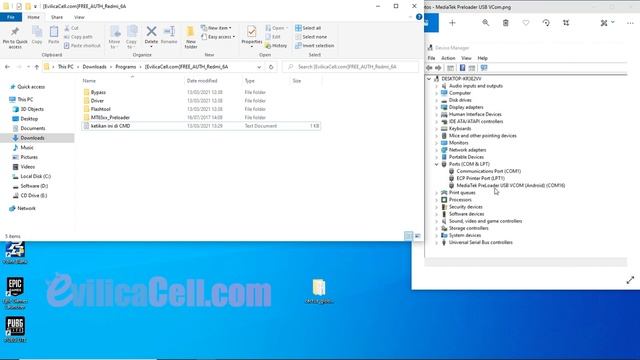640x360 pixels.
Task: Go up one folder level
Action: pos(37,67)
